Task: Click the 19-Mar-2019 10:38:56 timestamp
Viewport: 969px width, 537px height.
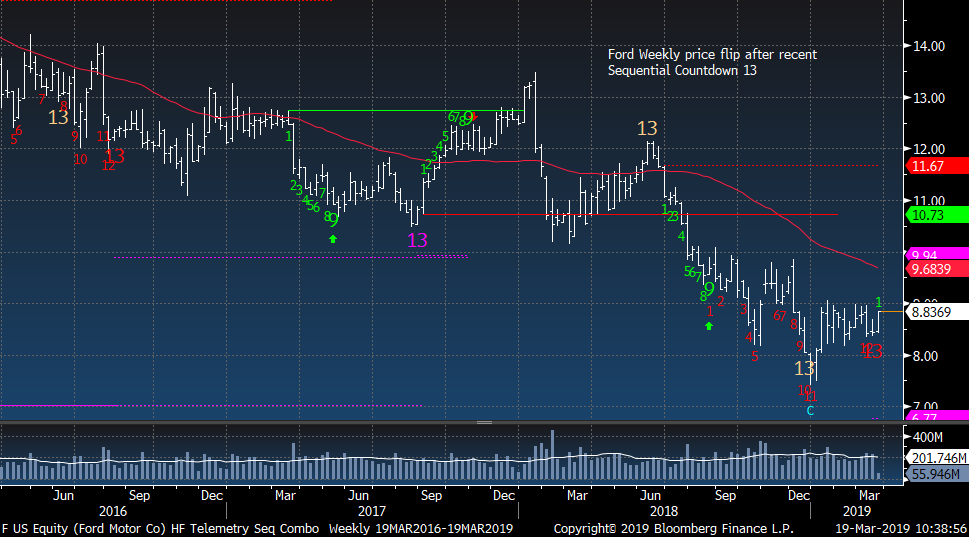Action: click(901, 529)
